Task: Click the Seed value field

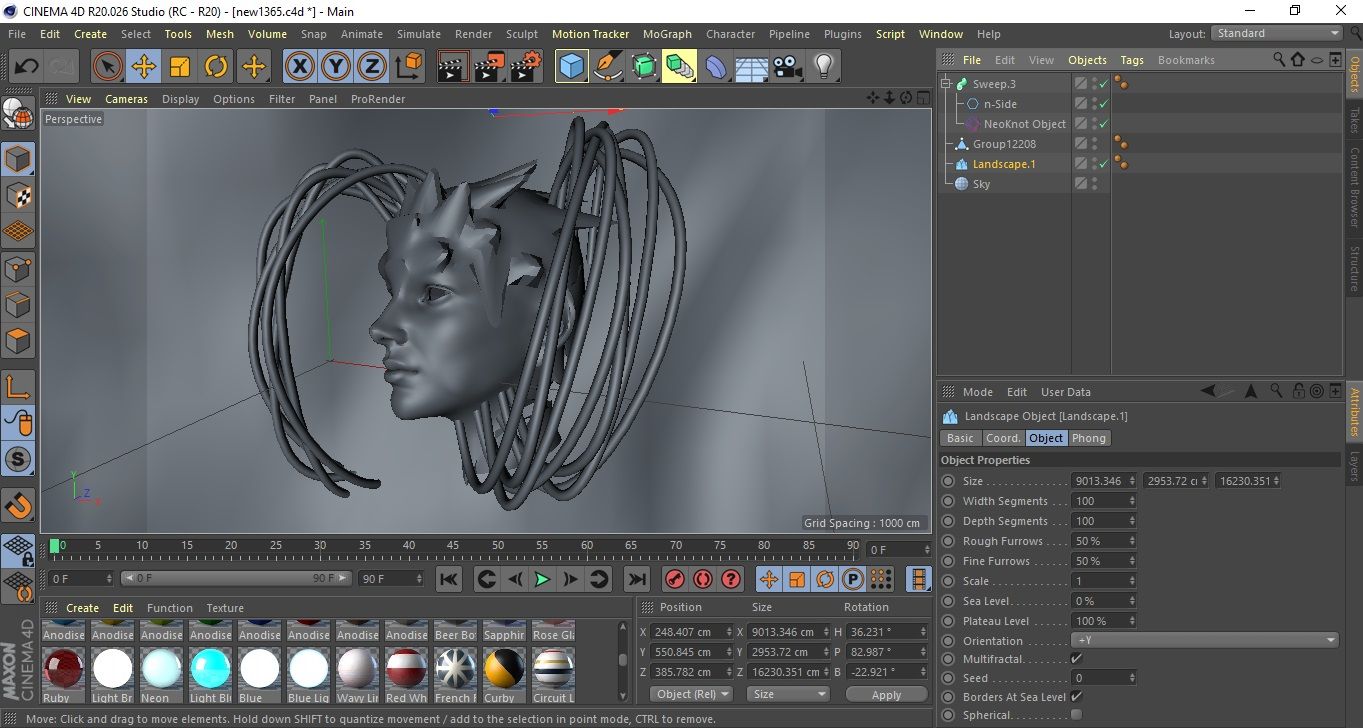Action: click(x=1105, y=678)
